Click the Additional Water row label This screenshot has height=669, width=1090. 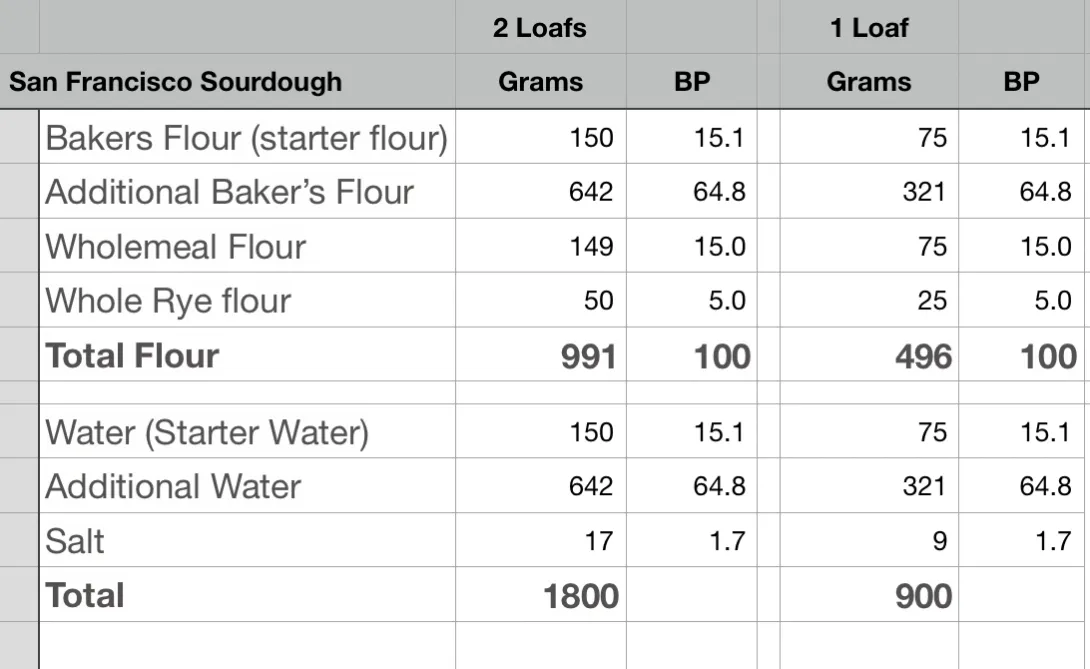173,486
